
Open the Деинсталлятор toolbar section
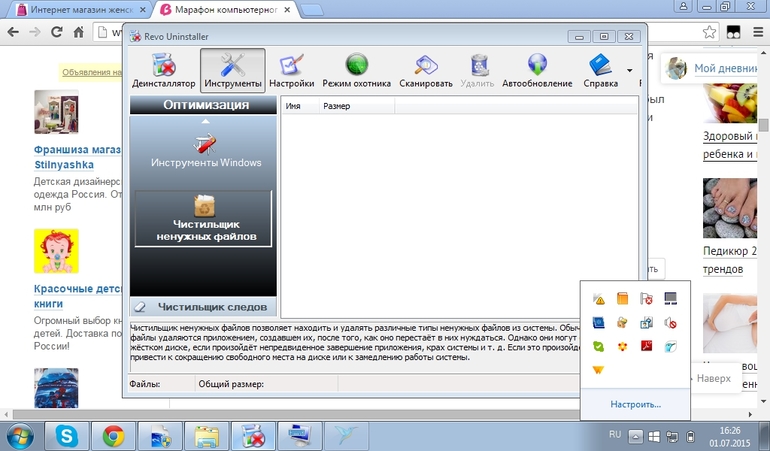click(x=164, y=71)
